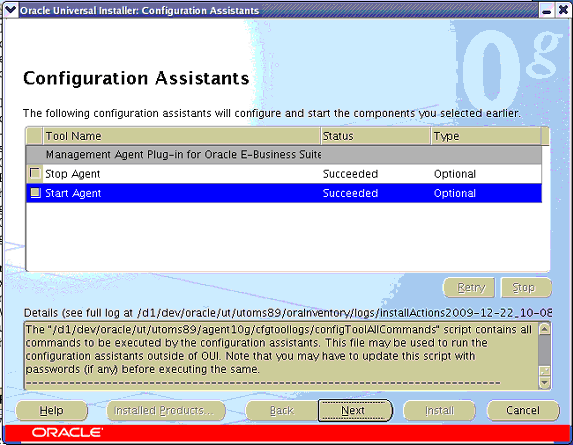Click the Configuration Assistants heading
Image resolution: width=573 pixels, height=445 pixels.
(136, 78)
